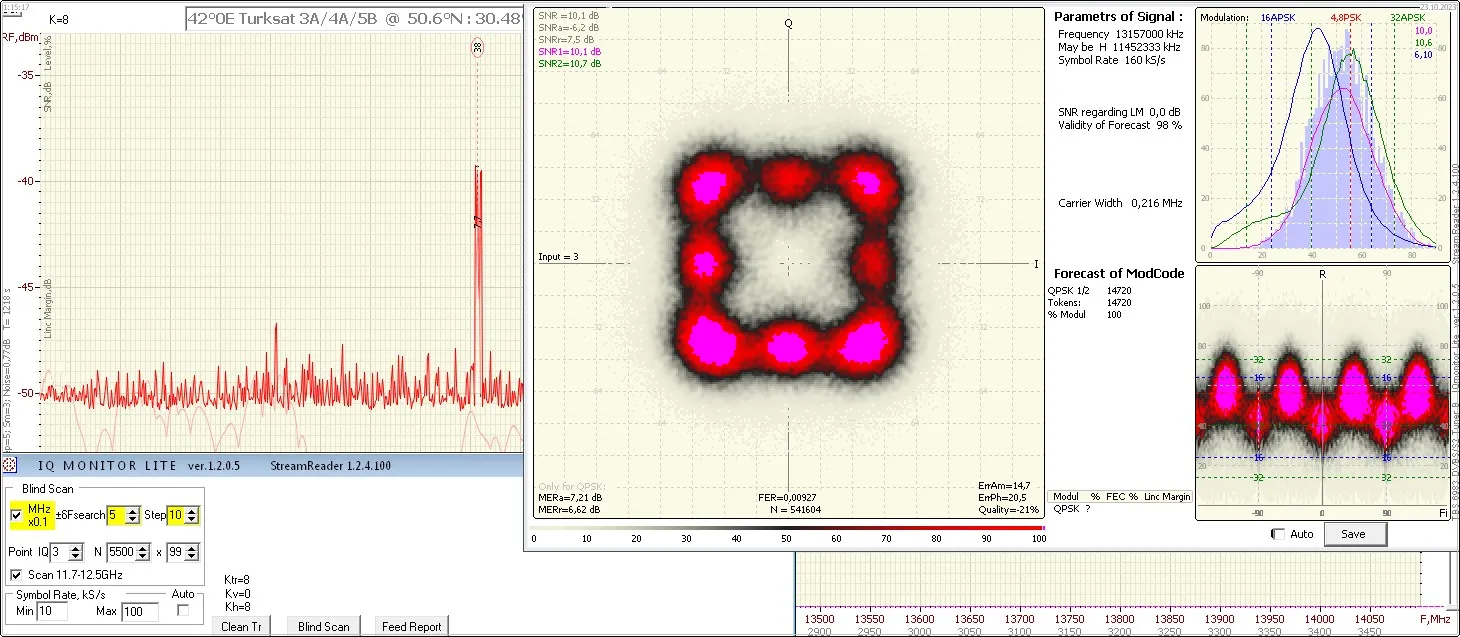Open the Feed Report
This screenshot has height=637, width=1460.
pos(411,627)
